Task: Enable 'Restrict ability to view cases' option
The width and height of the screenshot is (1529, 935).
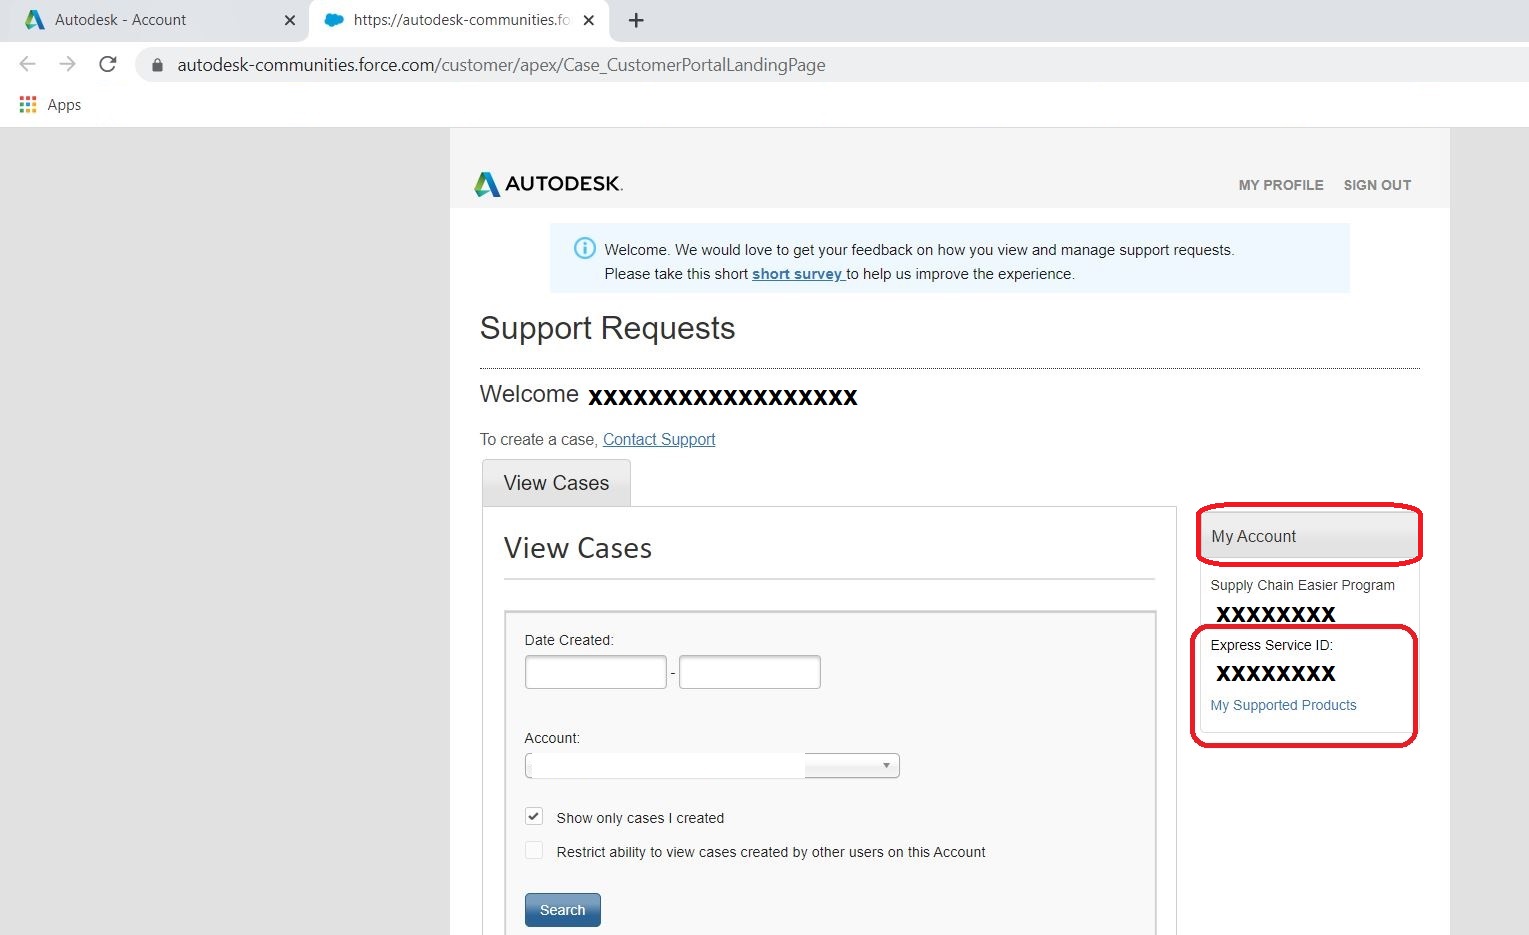Action: pos(533,850)
